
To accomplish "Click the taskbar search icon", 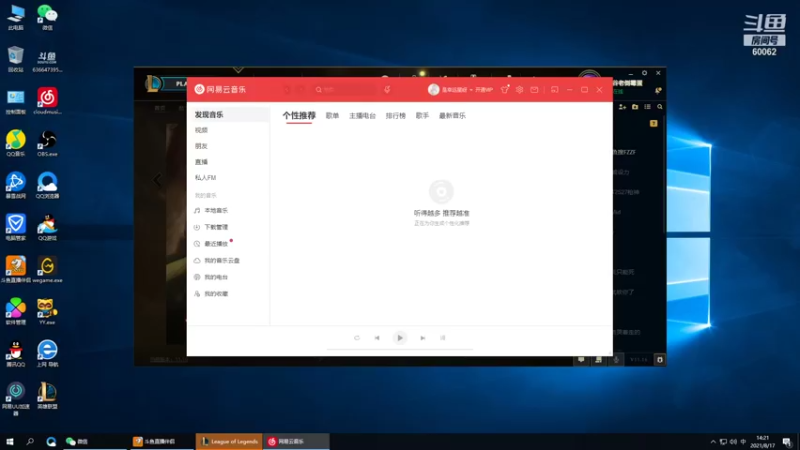I will (x=30, y=442).
